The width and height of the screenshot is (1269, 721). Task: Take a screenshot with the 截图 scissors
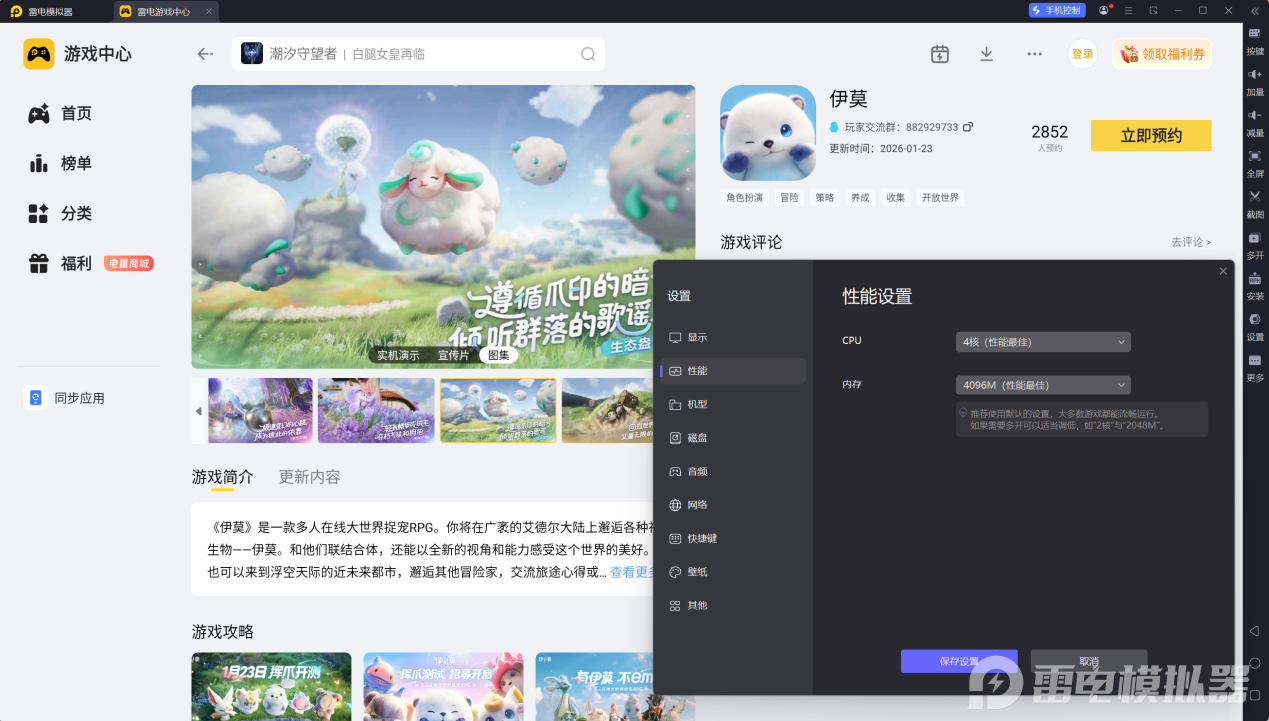pyautogui.click(x=1254, y=204)
